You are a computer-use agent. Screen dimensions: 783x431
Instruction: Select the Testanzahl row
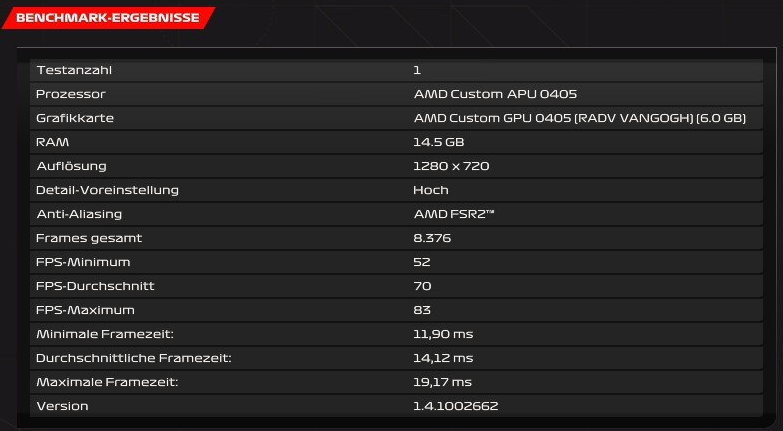[x=396, y=70]
